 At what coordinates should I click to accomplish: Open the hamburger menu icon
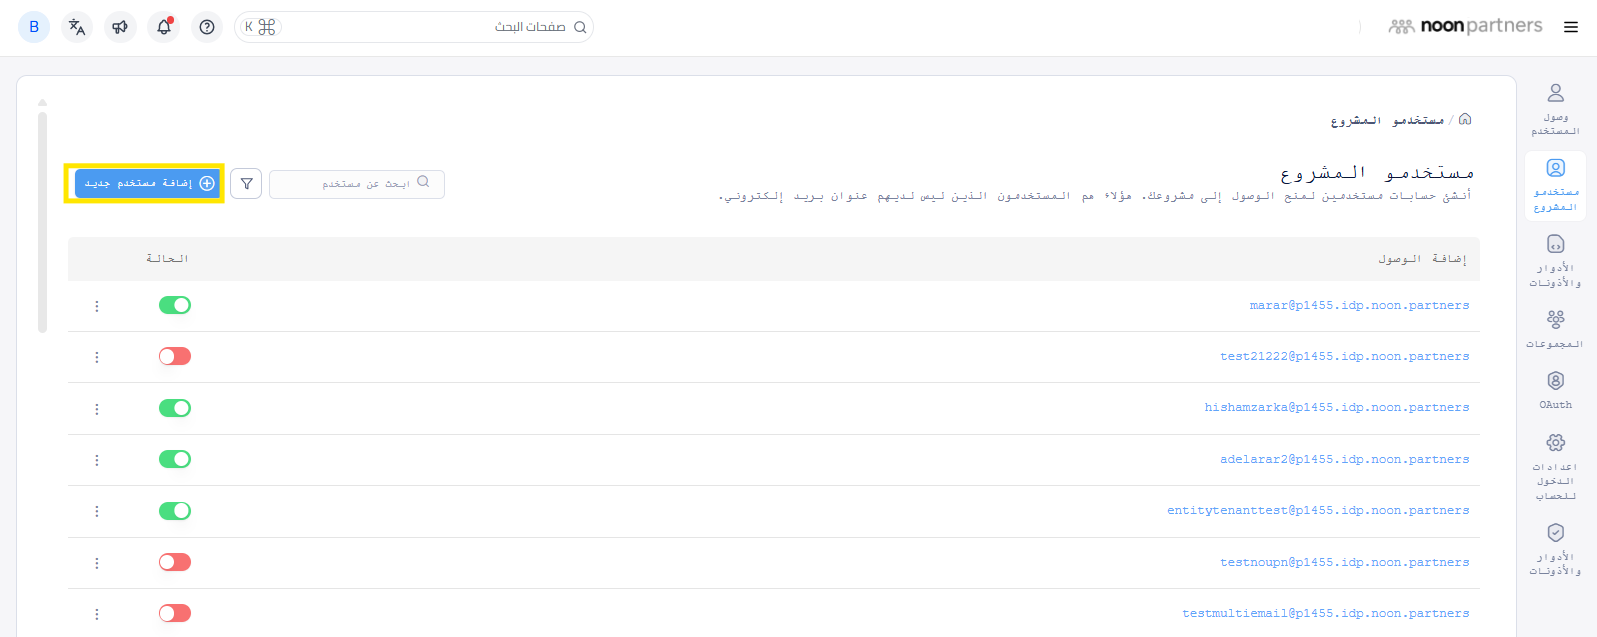(1571, 27)
